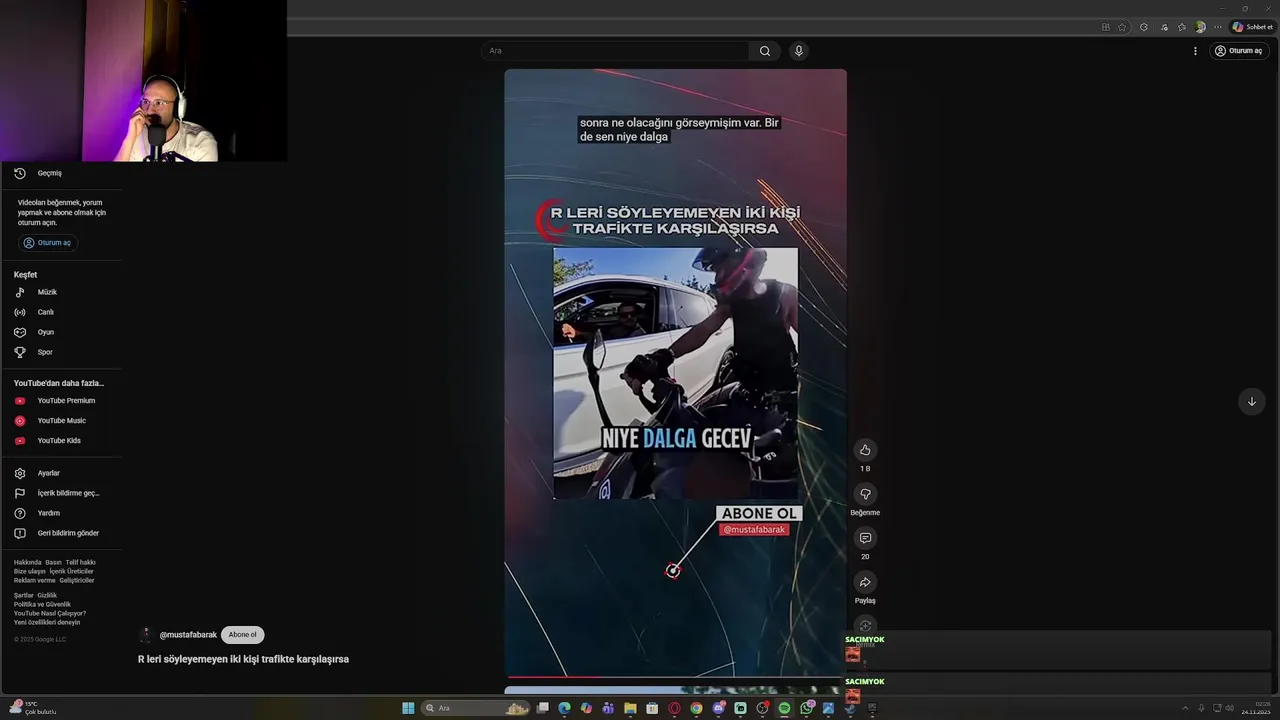Add page to browser favorites star

click(x=1122, y=27)
